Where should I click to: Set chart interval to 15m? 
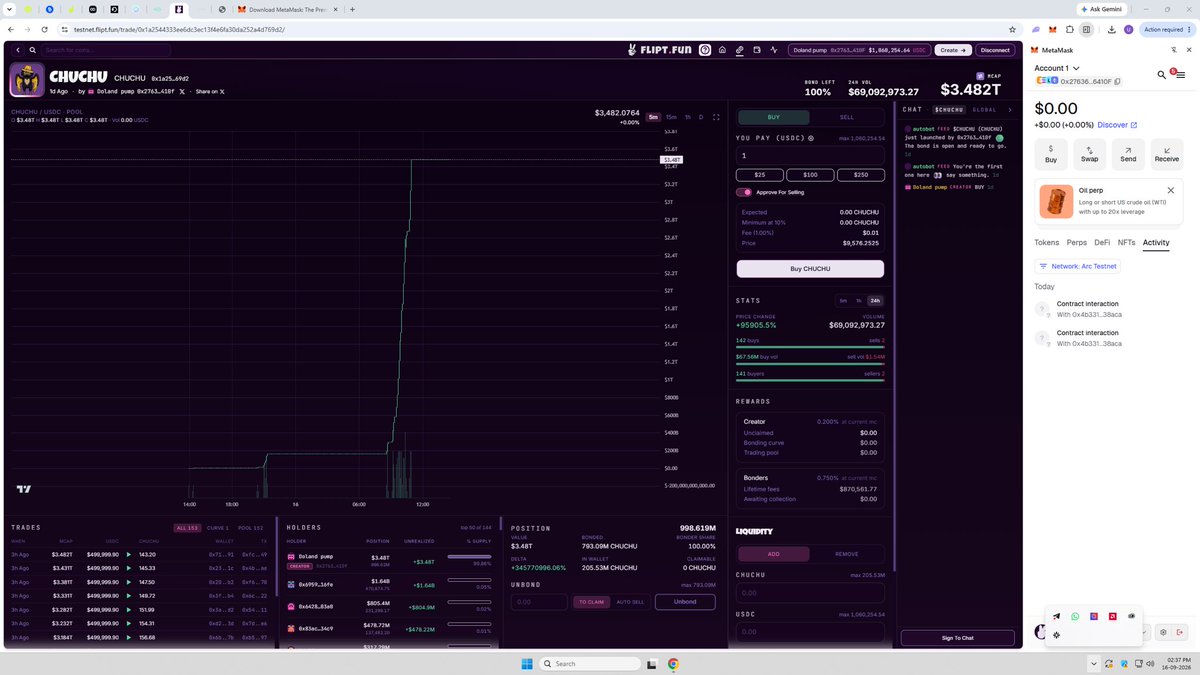(x=671, y=117)
